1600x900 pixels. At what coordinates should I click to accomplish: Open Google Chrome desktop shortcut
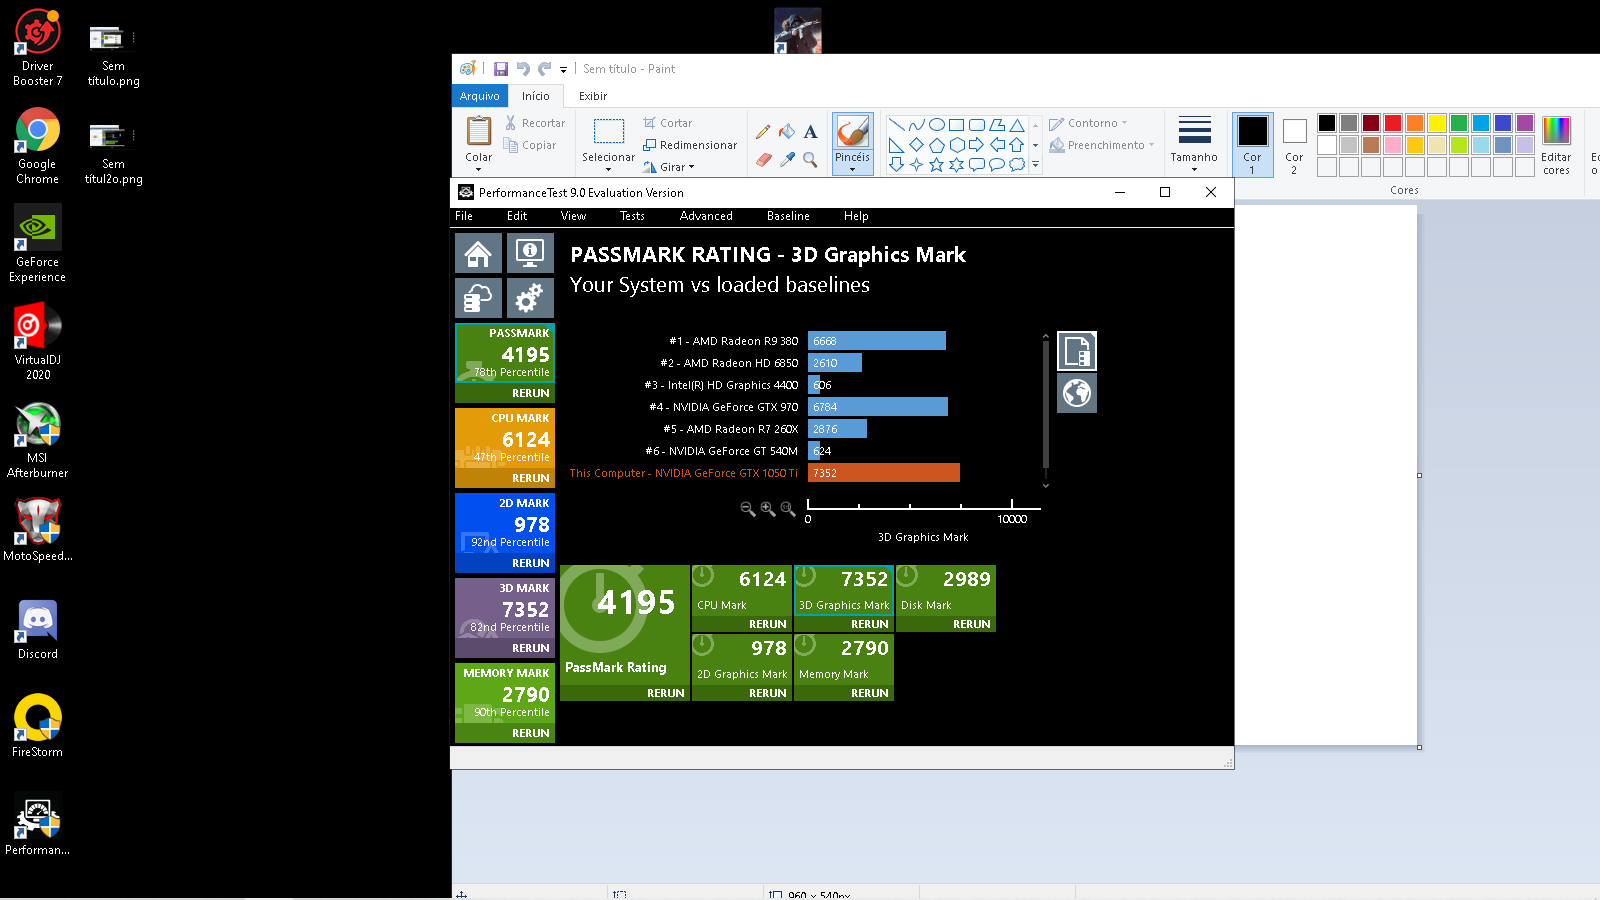[x=38, y=147]
